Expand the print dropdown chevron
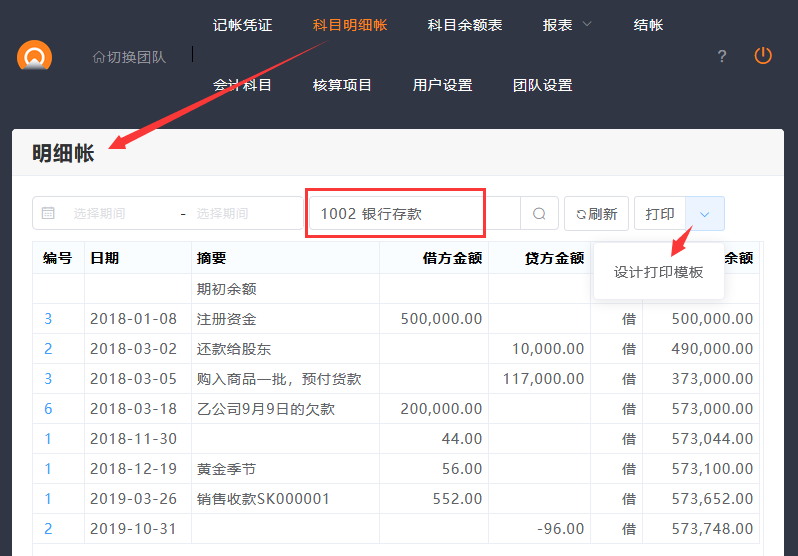Image resolution: width=798 pixels, height=556 pixels. (x=705, y=214)
